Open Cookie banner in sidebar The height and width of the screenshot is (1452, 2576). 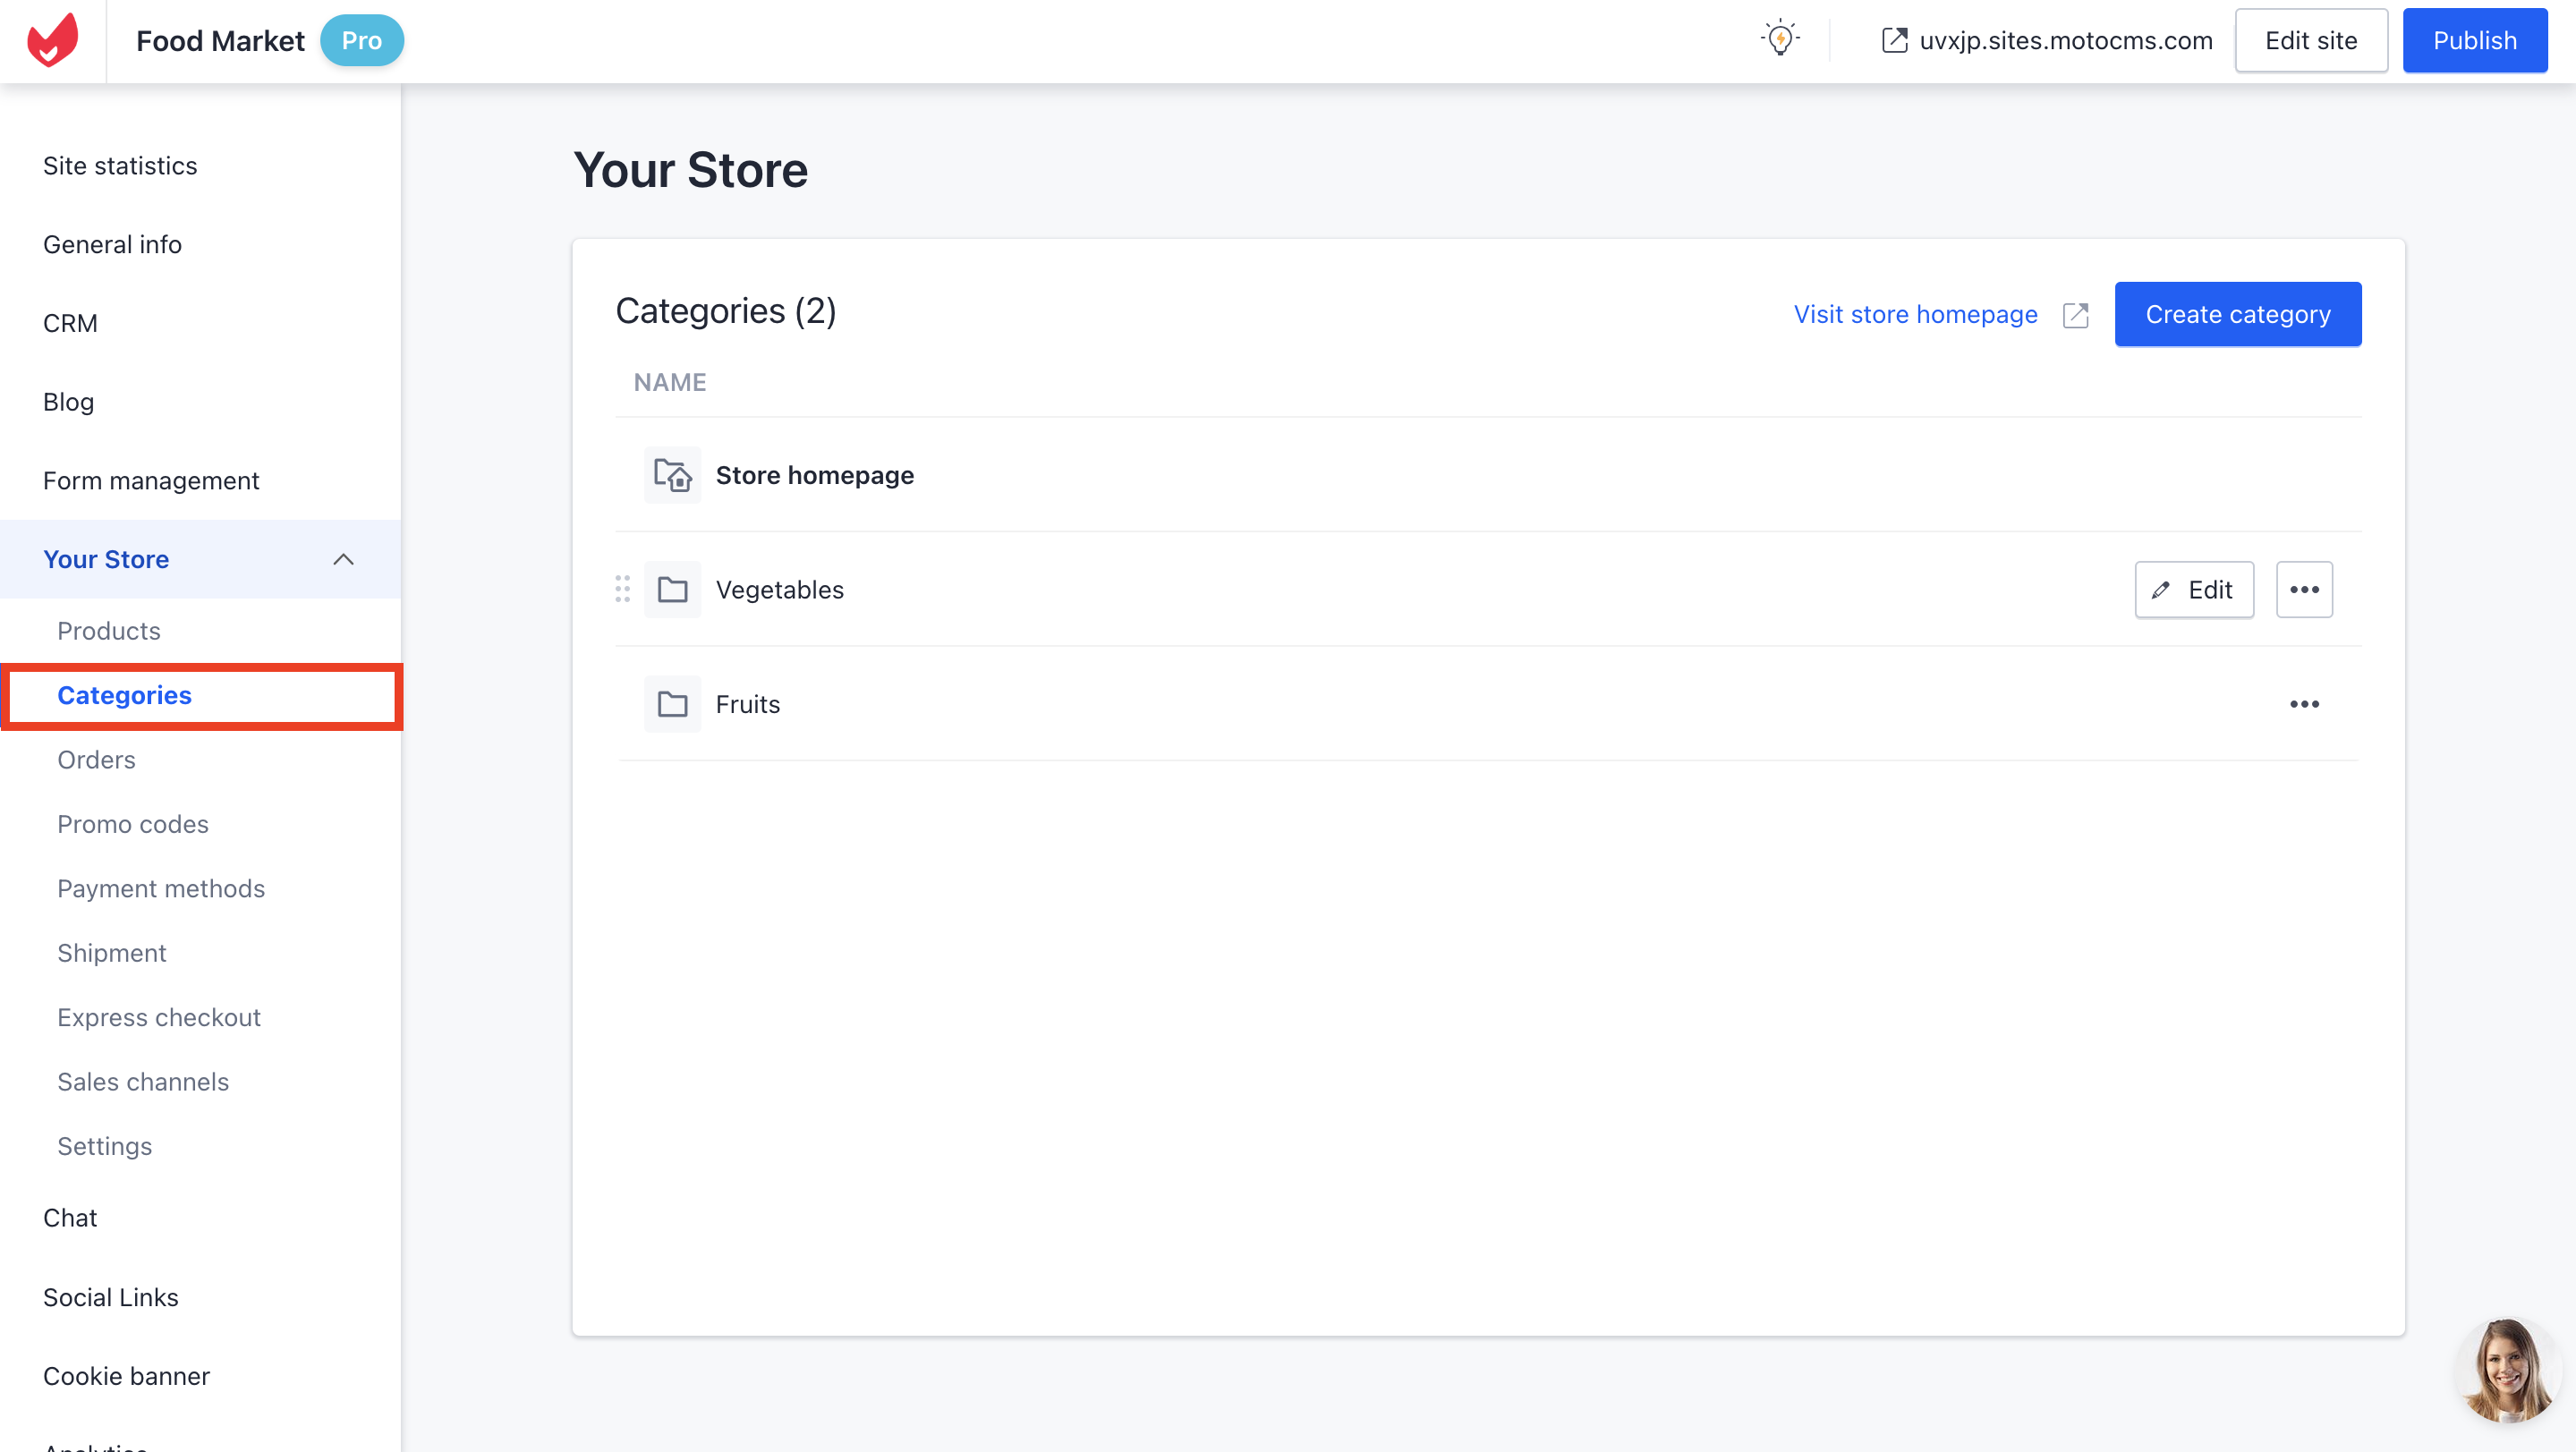click(x=126, y=1376)
